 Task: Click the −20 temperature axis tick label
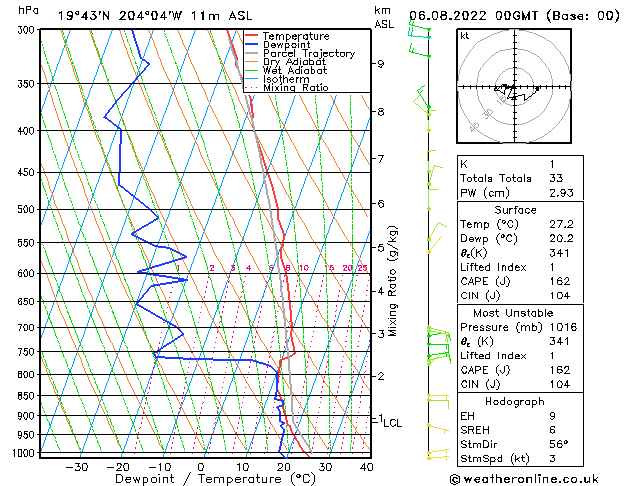pyautogui.click(x=118, y=467)
